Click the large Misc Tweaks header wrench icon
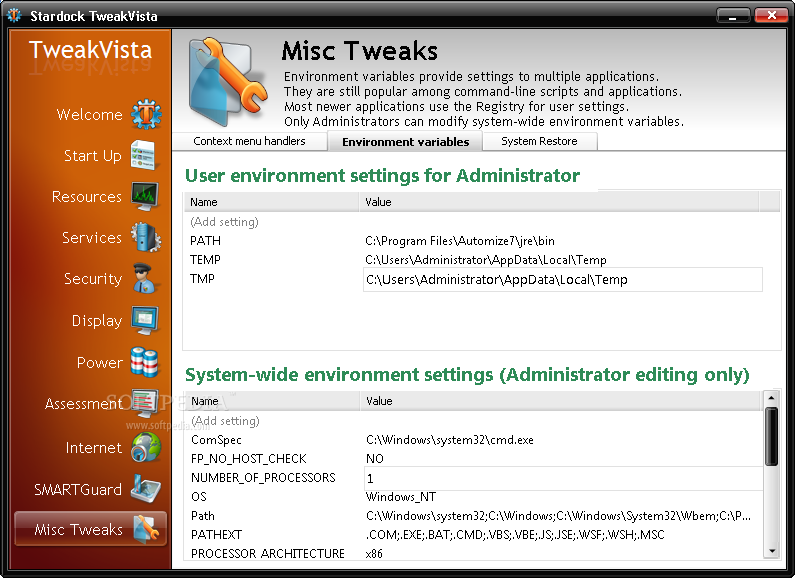 227,81
